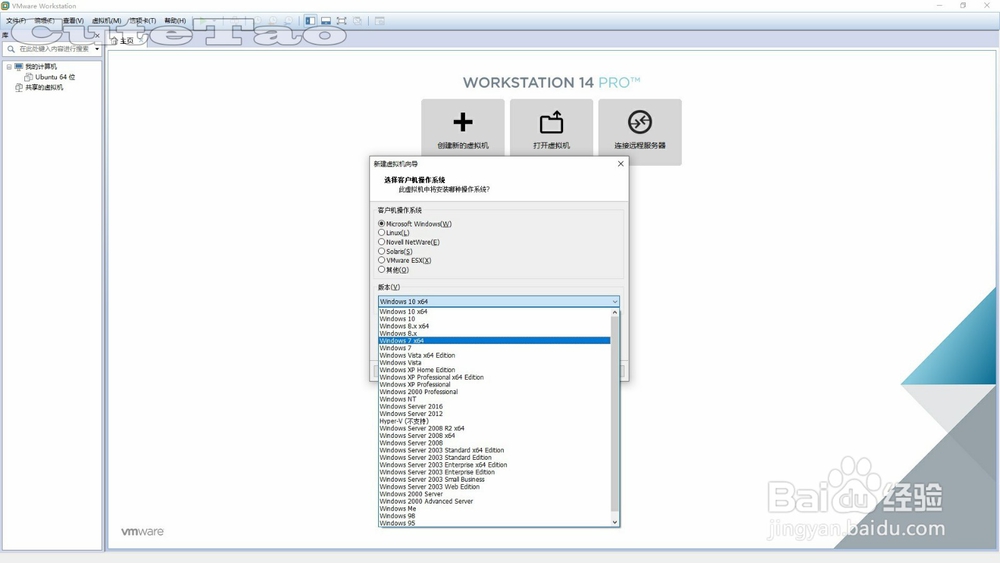1000x563 pixels.
Task: Click the 我的计算机 computer icon
Action: point(18,67)
